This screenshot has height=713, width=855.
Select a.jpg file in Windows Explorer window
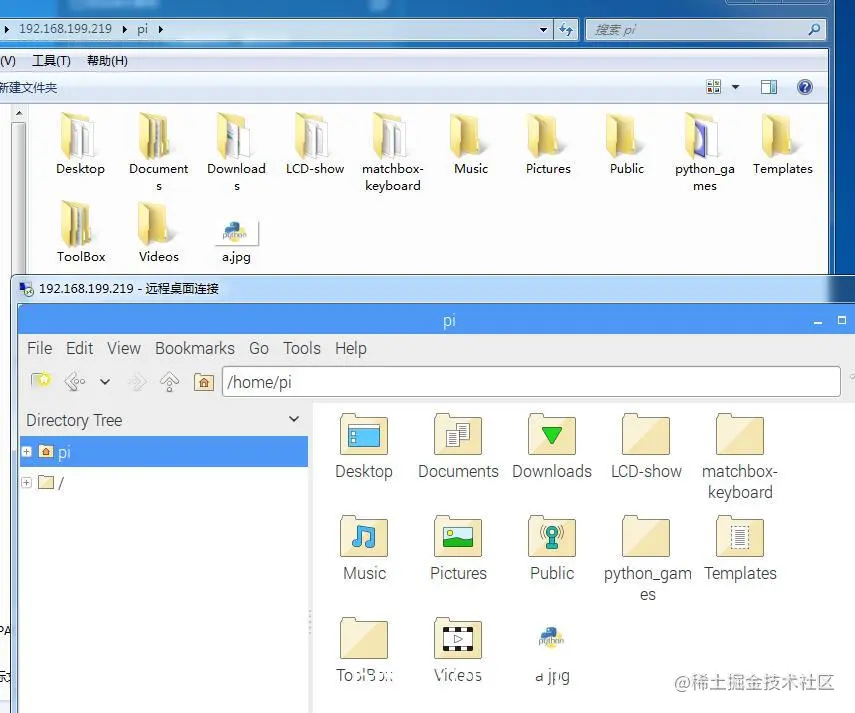click(x=236, y=240)
